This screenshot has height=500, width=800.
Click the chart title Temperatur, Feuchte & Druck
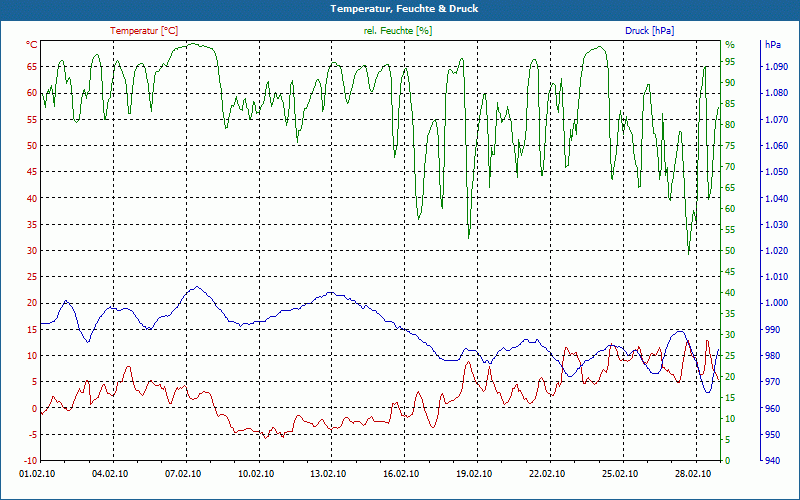(x=404, y=9)
